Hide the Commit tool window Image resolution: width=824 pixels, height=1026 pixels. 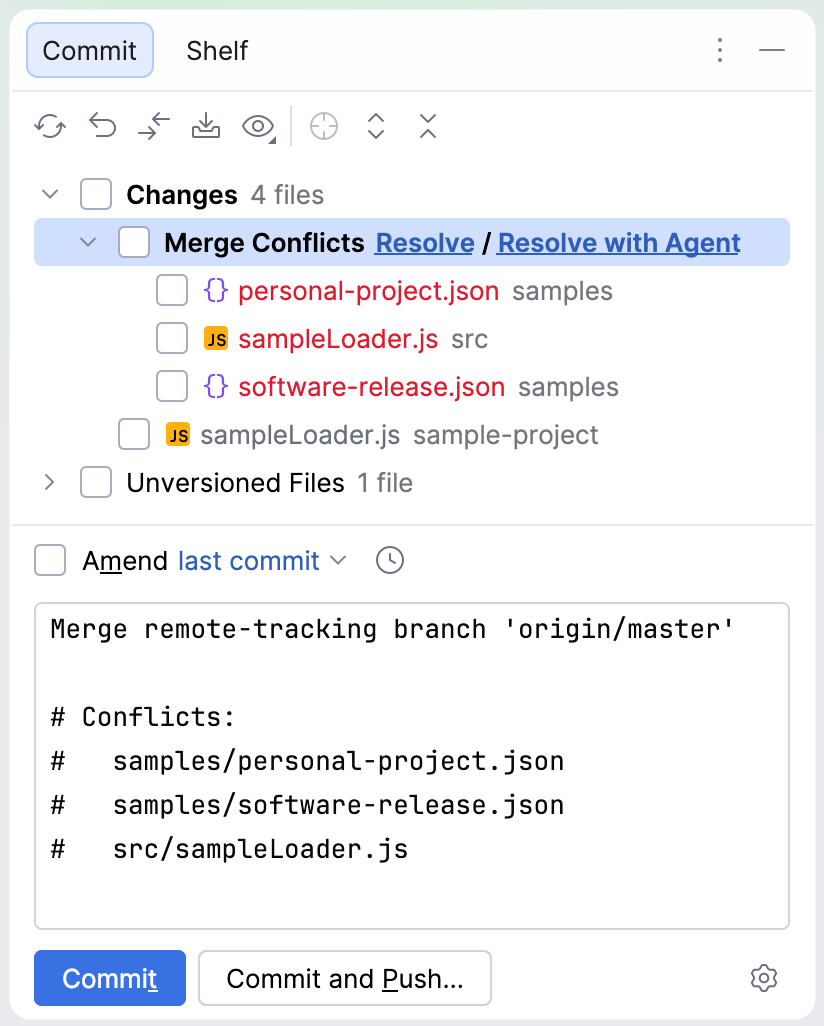pyautogui.click(x=772, y=50)
